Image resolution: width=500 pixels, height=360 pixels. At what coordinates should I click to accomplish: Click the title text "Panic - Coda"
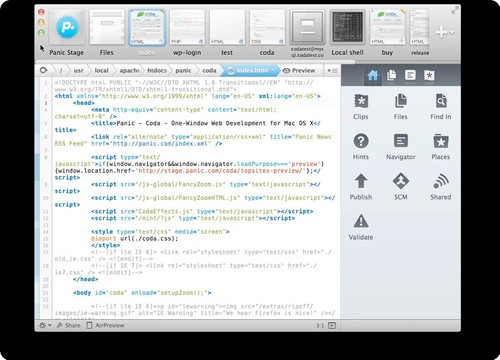[x=138, y=123]
